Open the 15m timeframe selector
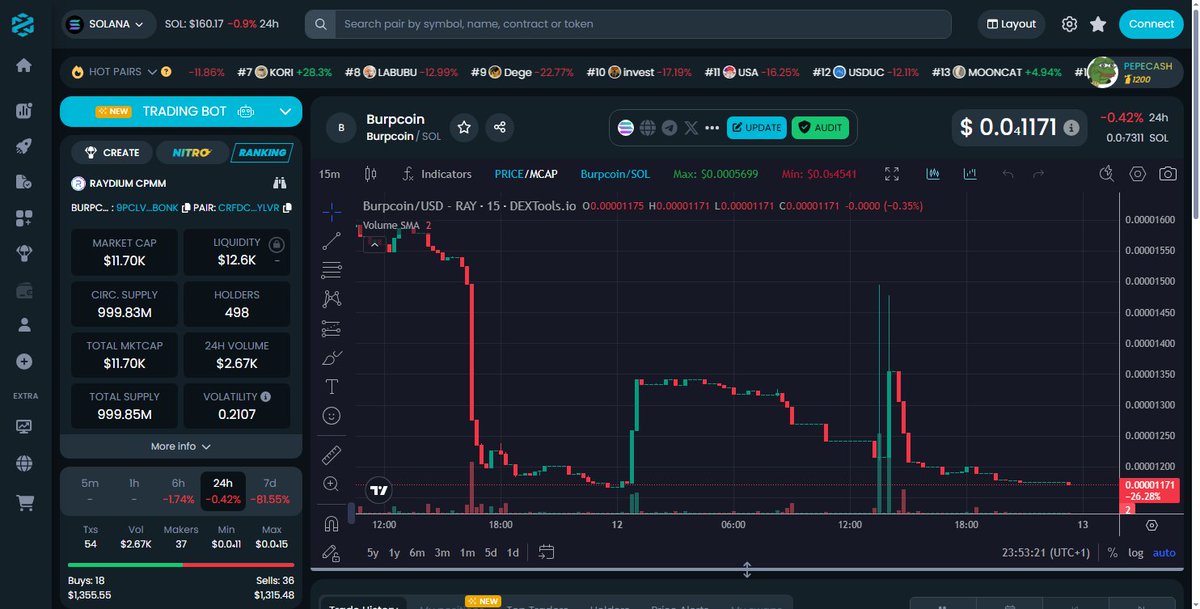The height and width of the screenshot is (609, 1200). pos(329,174)
